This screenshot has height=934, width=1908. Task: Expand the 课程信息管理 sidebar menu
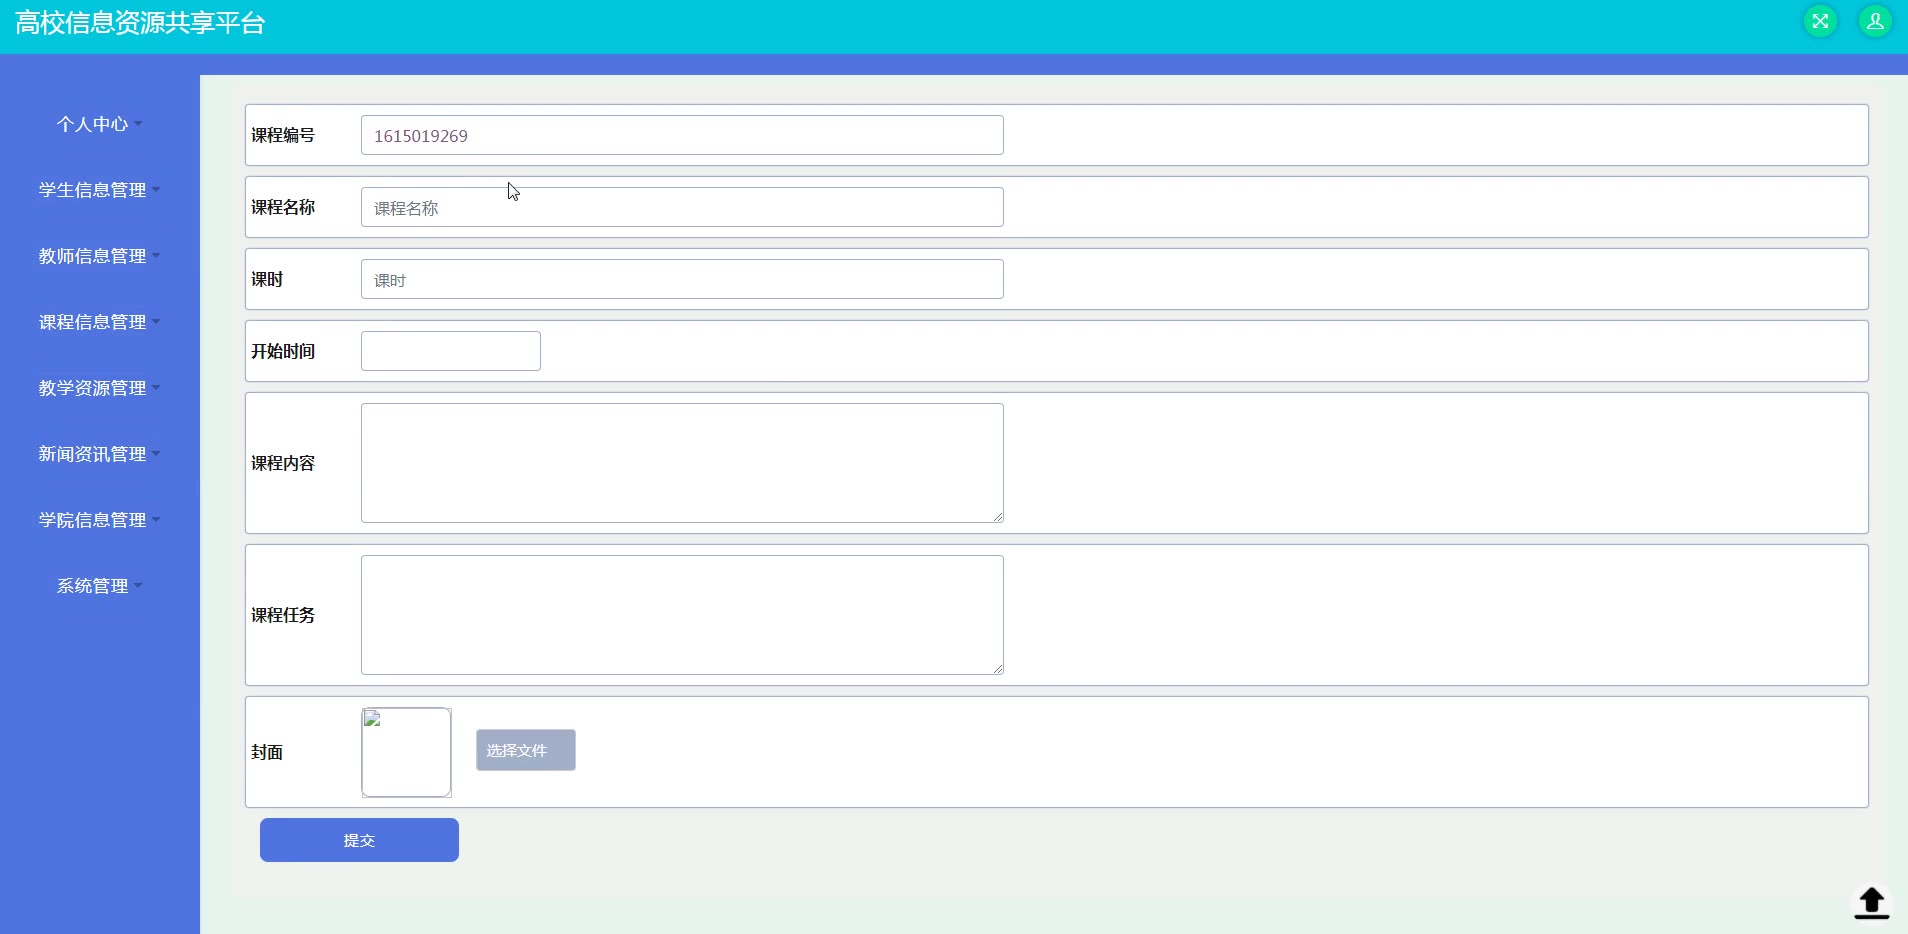(x=100, y=322)
